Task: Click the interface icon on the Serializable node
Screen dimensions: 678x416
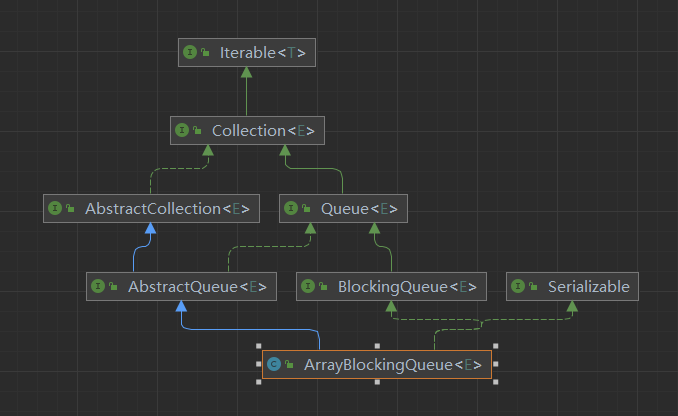Action: tap(518, 286)
